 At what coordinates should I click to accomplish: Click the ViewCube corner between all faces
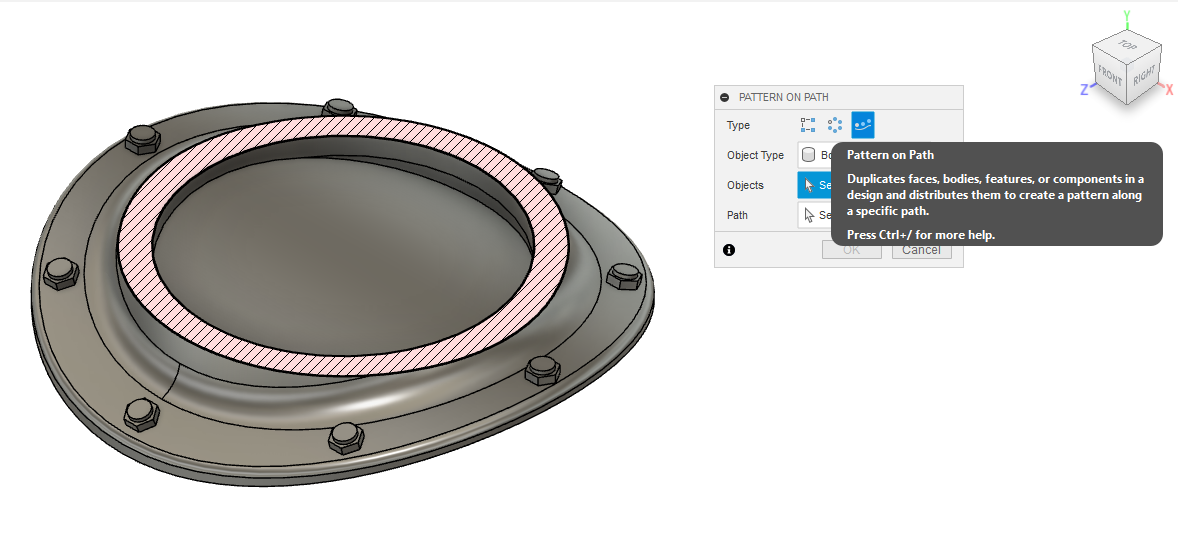(1128, 63)
